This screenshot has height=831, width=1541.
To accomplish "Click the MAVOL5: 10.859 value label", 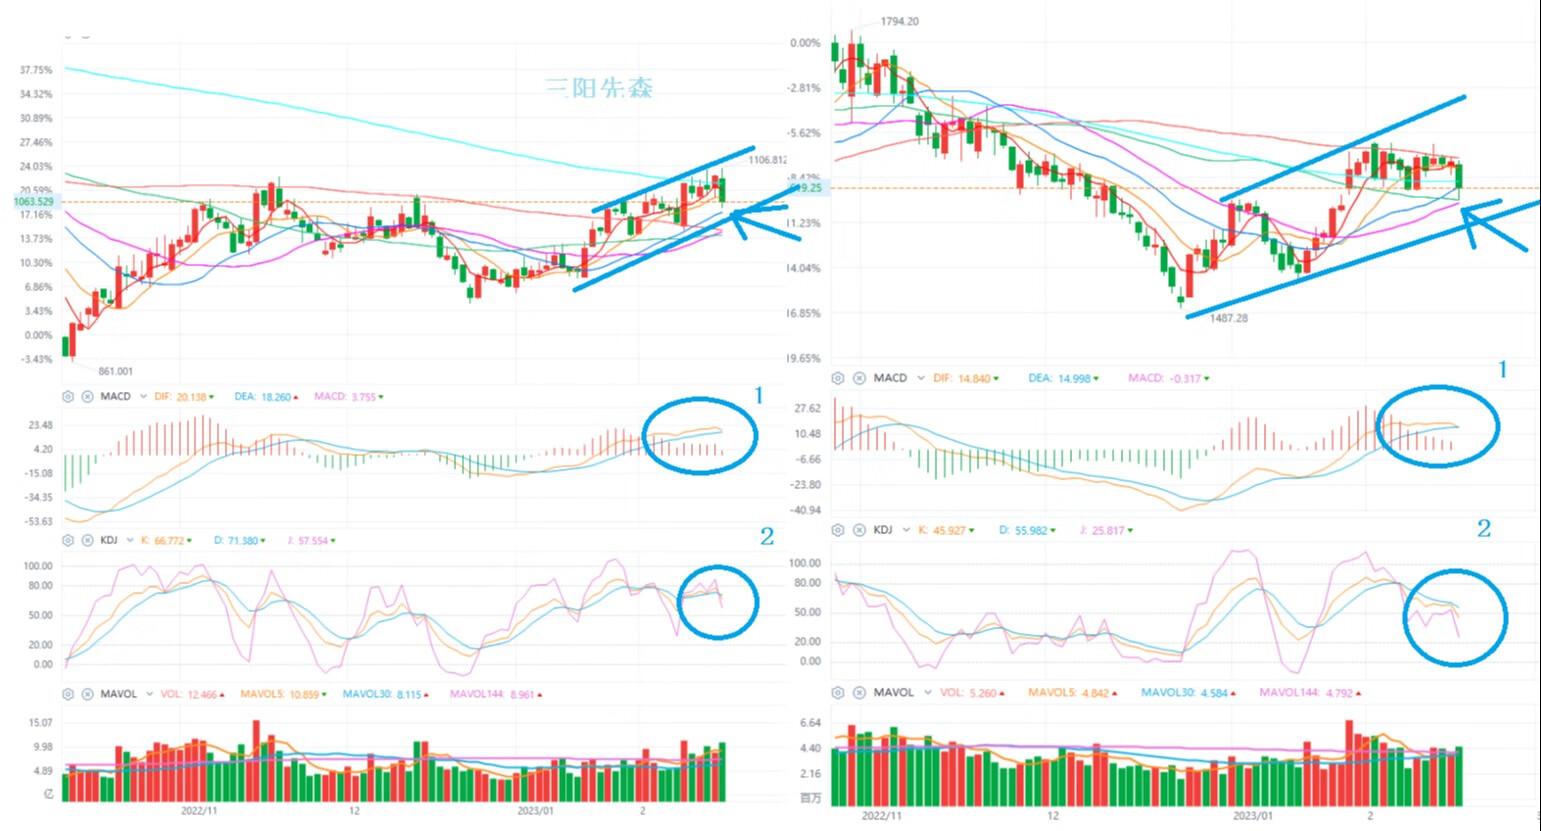I will tap(282, 694).
